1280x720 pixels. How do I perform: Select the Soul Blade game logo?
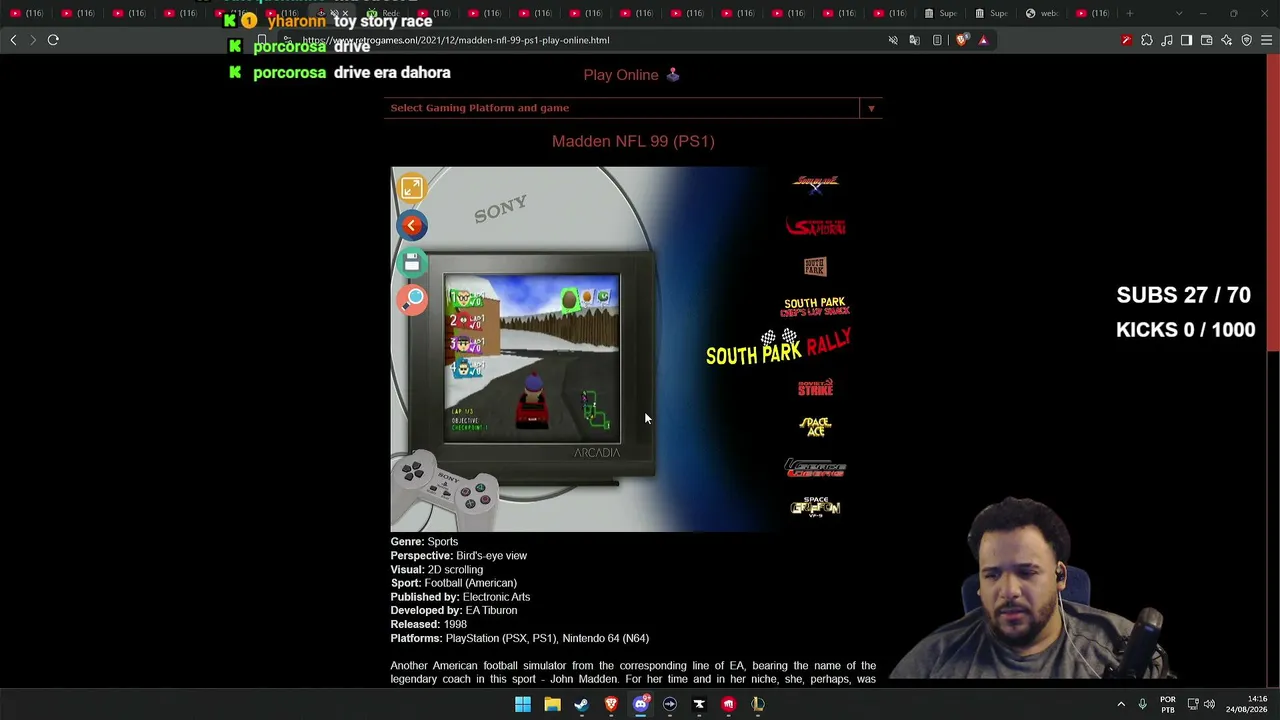pos(815,182)
